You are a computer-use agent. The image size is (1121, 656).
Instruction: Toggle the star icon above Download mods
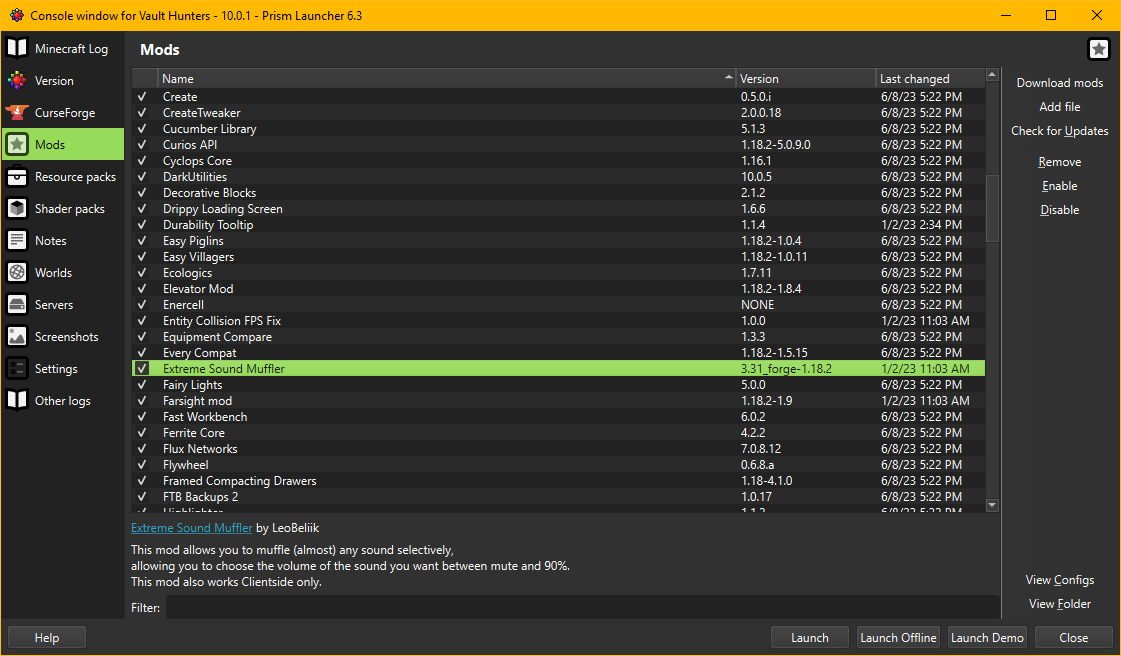pos(1098,48)
